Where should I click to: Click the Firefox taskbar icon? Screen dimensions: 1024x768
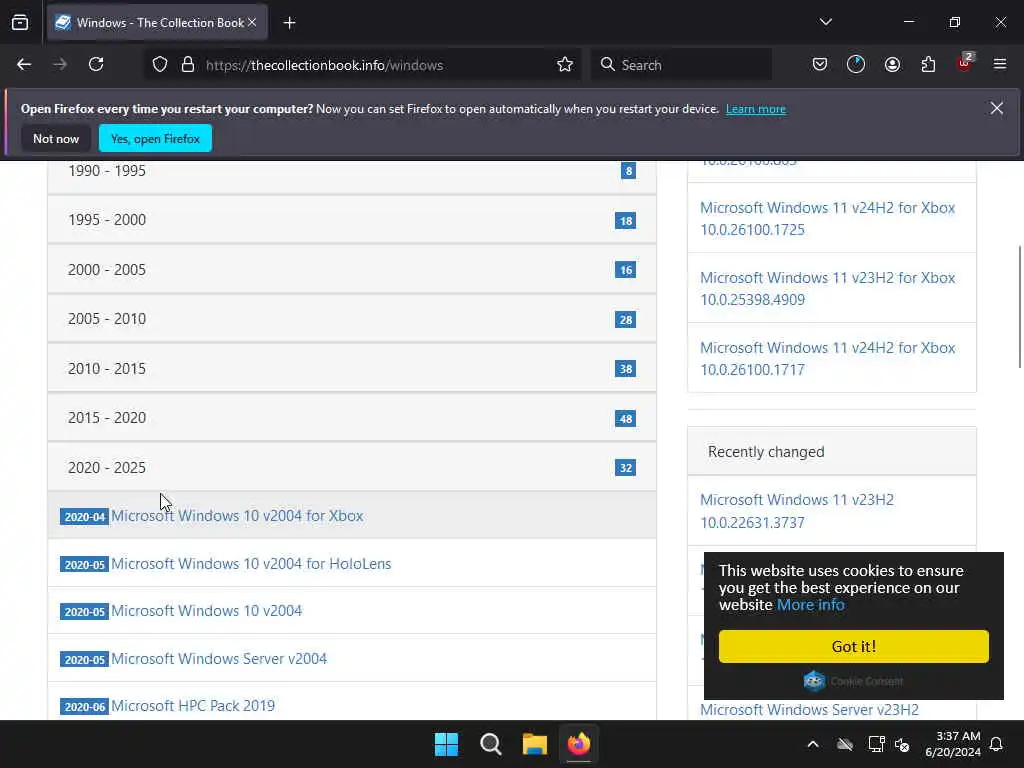pyautogui.click(x=579, y=744)
